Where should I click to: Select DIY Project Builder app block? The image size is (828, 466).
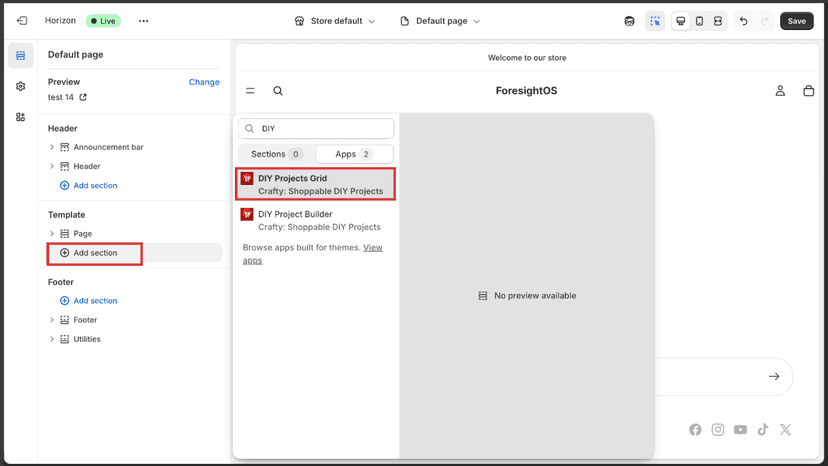click(x=315, y=220)
